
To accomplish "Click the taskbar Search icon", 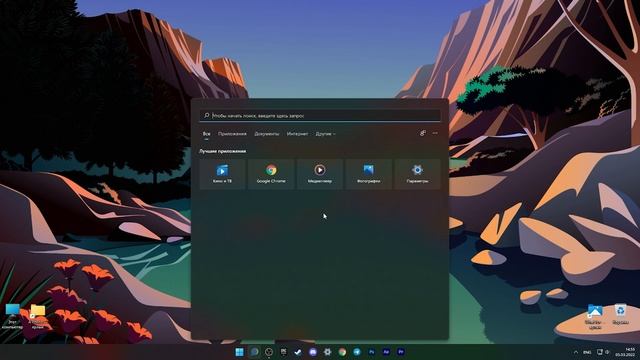I will coord(254,352).
